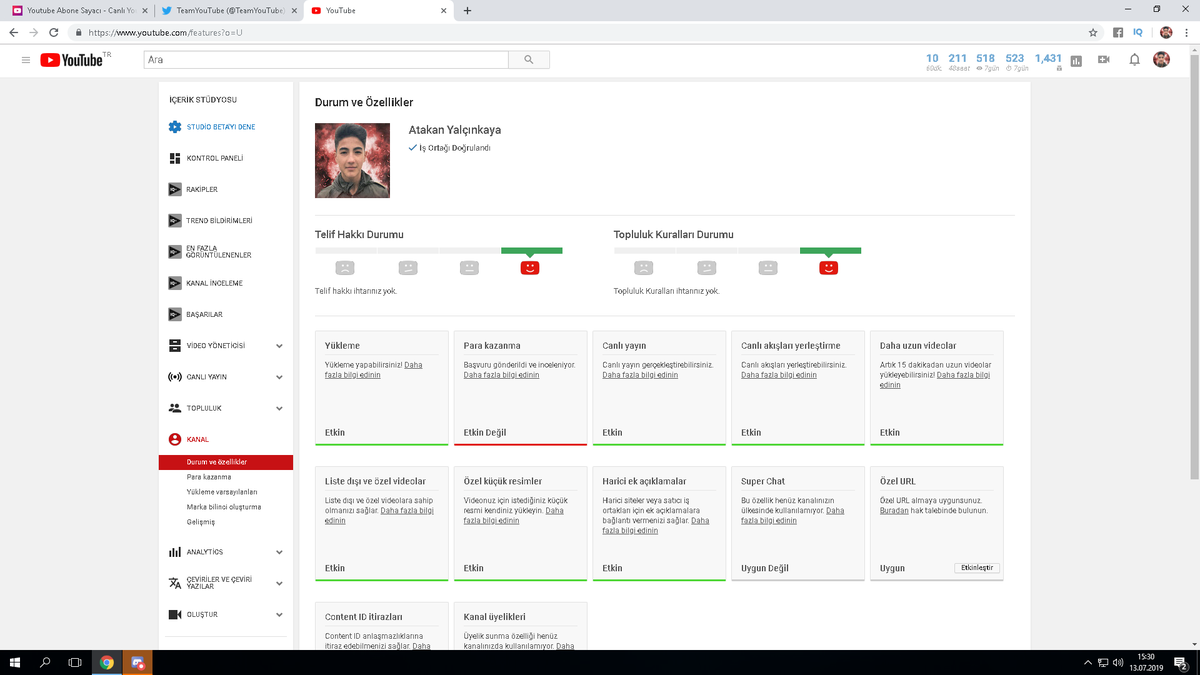The image size is (1200, 675).
Task: Bookmark this page with the star icon
Action: (x=1093, y=32)
